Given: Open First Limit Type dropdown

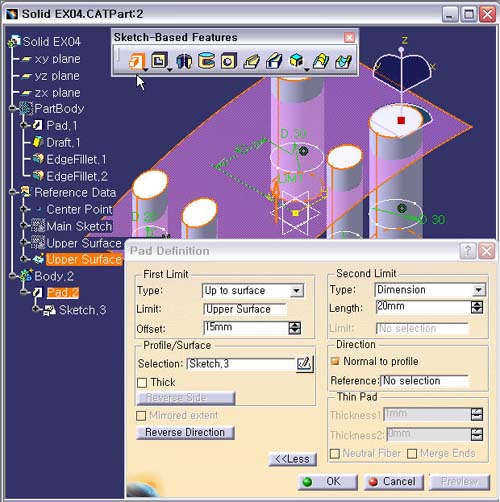Looking at the screenshot, I should coord(296,291).
